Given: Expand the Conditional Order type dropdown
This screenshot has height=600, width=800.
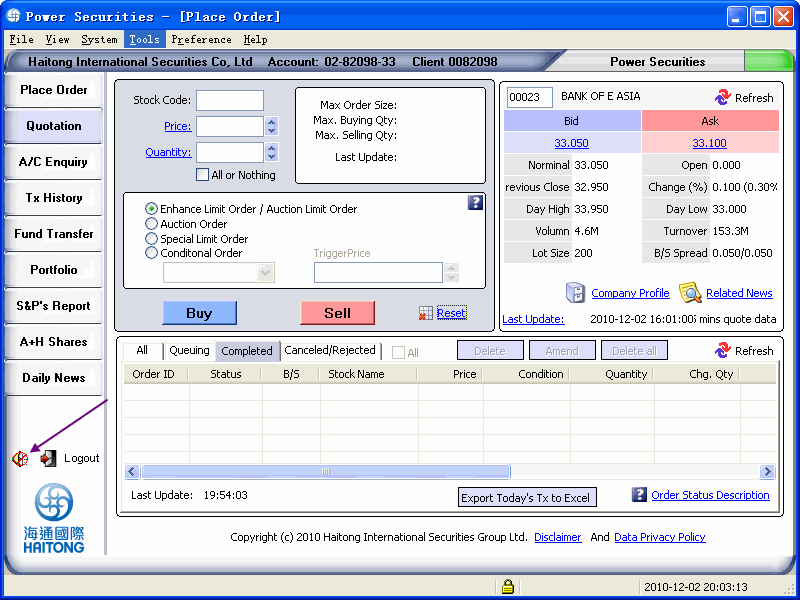Looking at the screenshot, I should [x=265, y=272].
